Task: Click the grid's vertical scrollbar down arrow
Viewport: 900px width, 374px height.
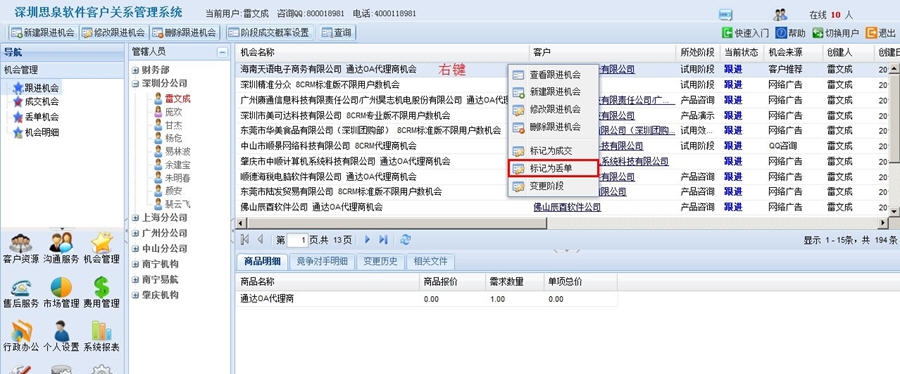Action: (894, 211)
